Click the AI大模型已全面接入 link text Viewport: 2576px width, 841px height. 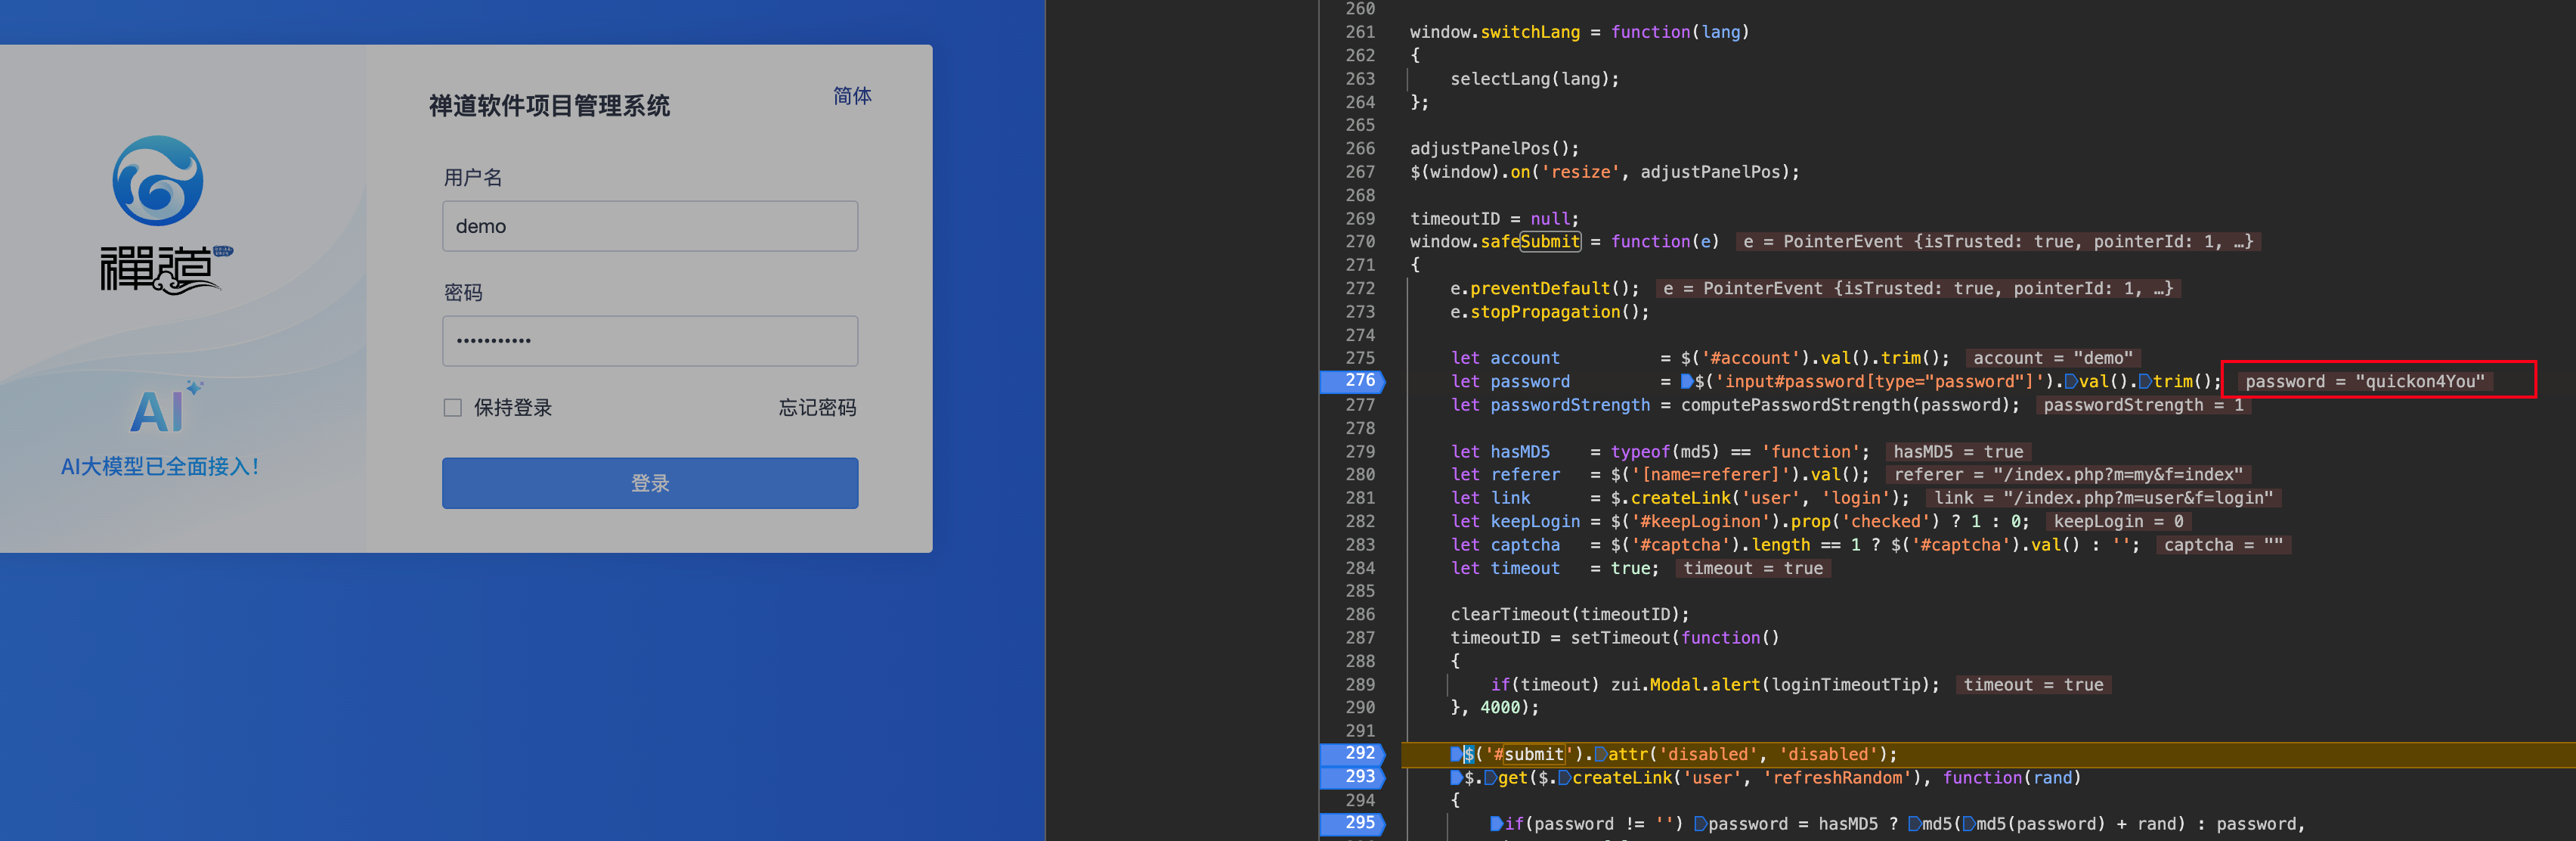click(x=160, y=467)
